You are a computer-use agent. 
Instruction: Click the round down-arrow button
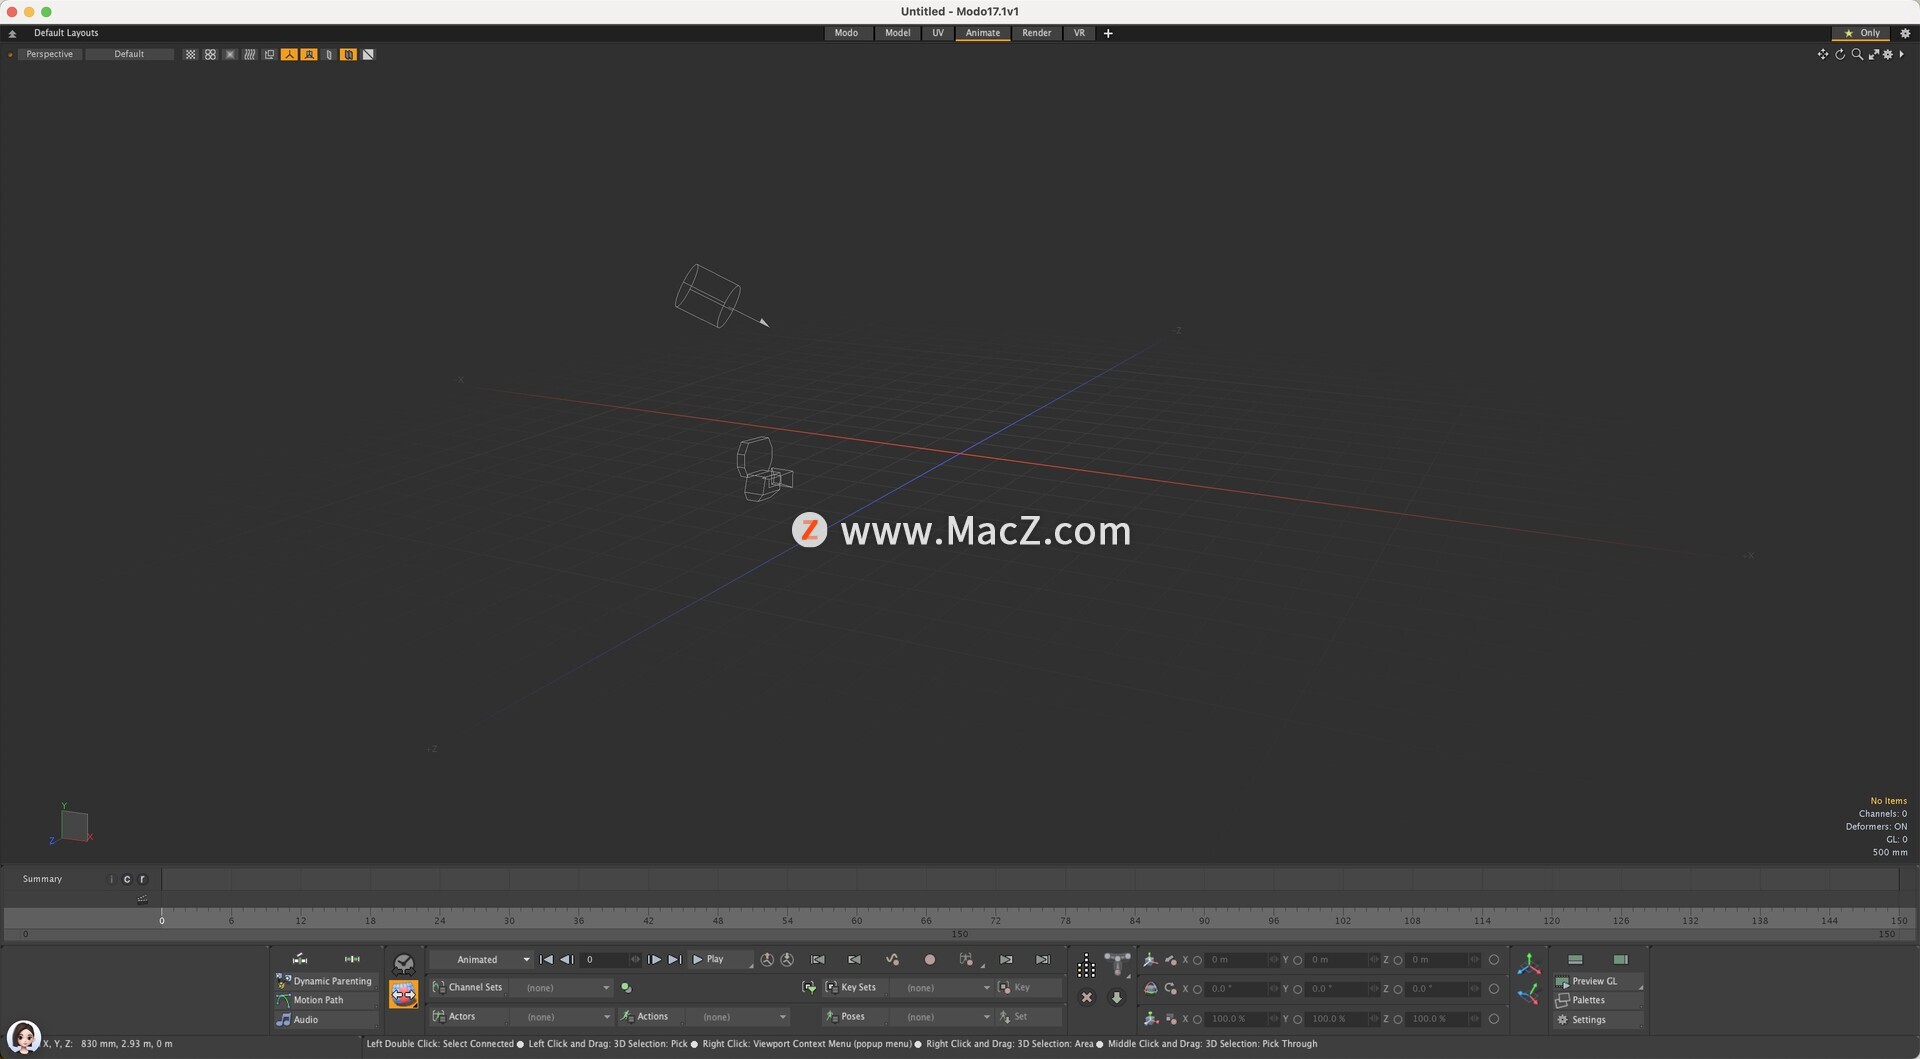pyautogui.click(x=1117, y=998)
